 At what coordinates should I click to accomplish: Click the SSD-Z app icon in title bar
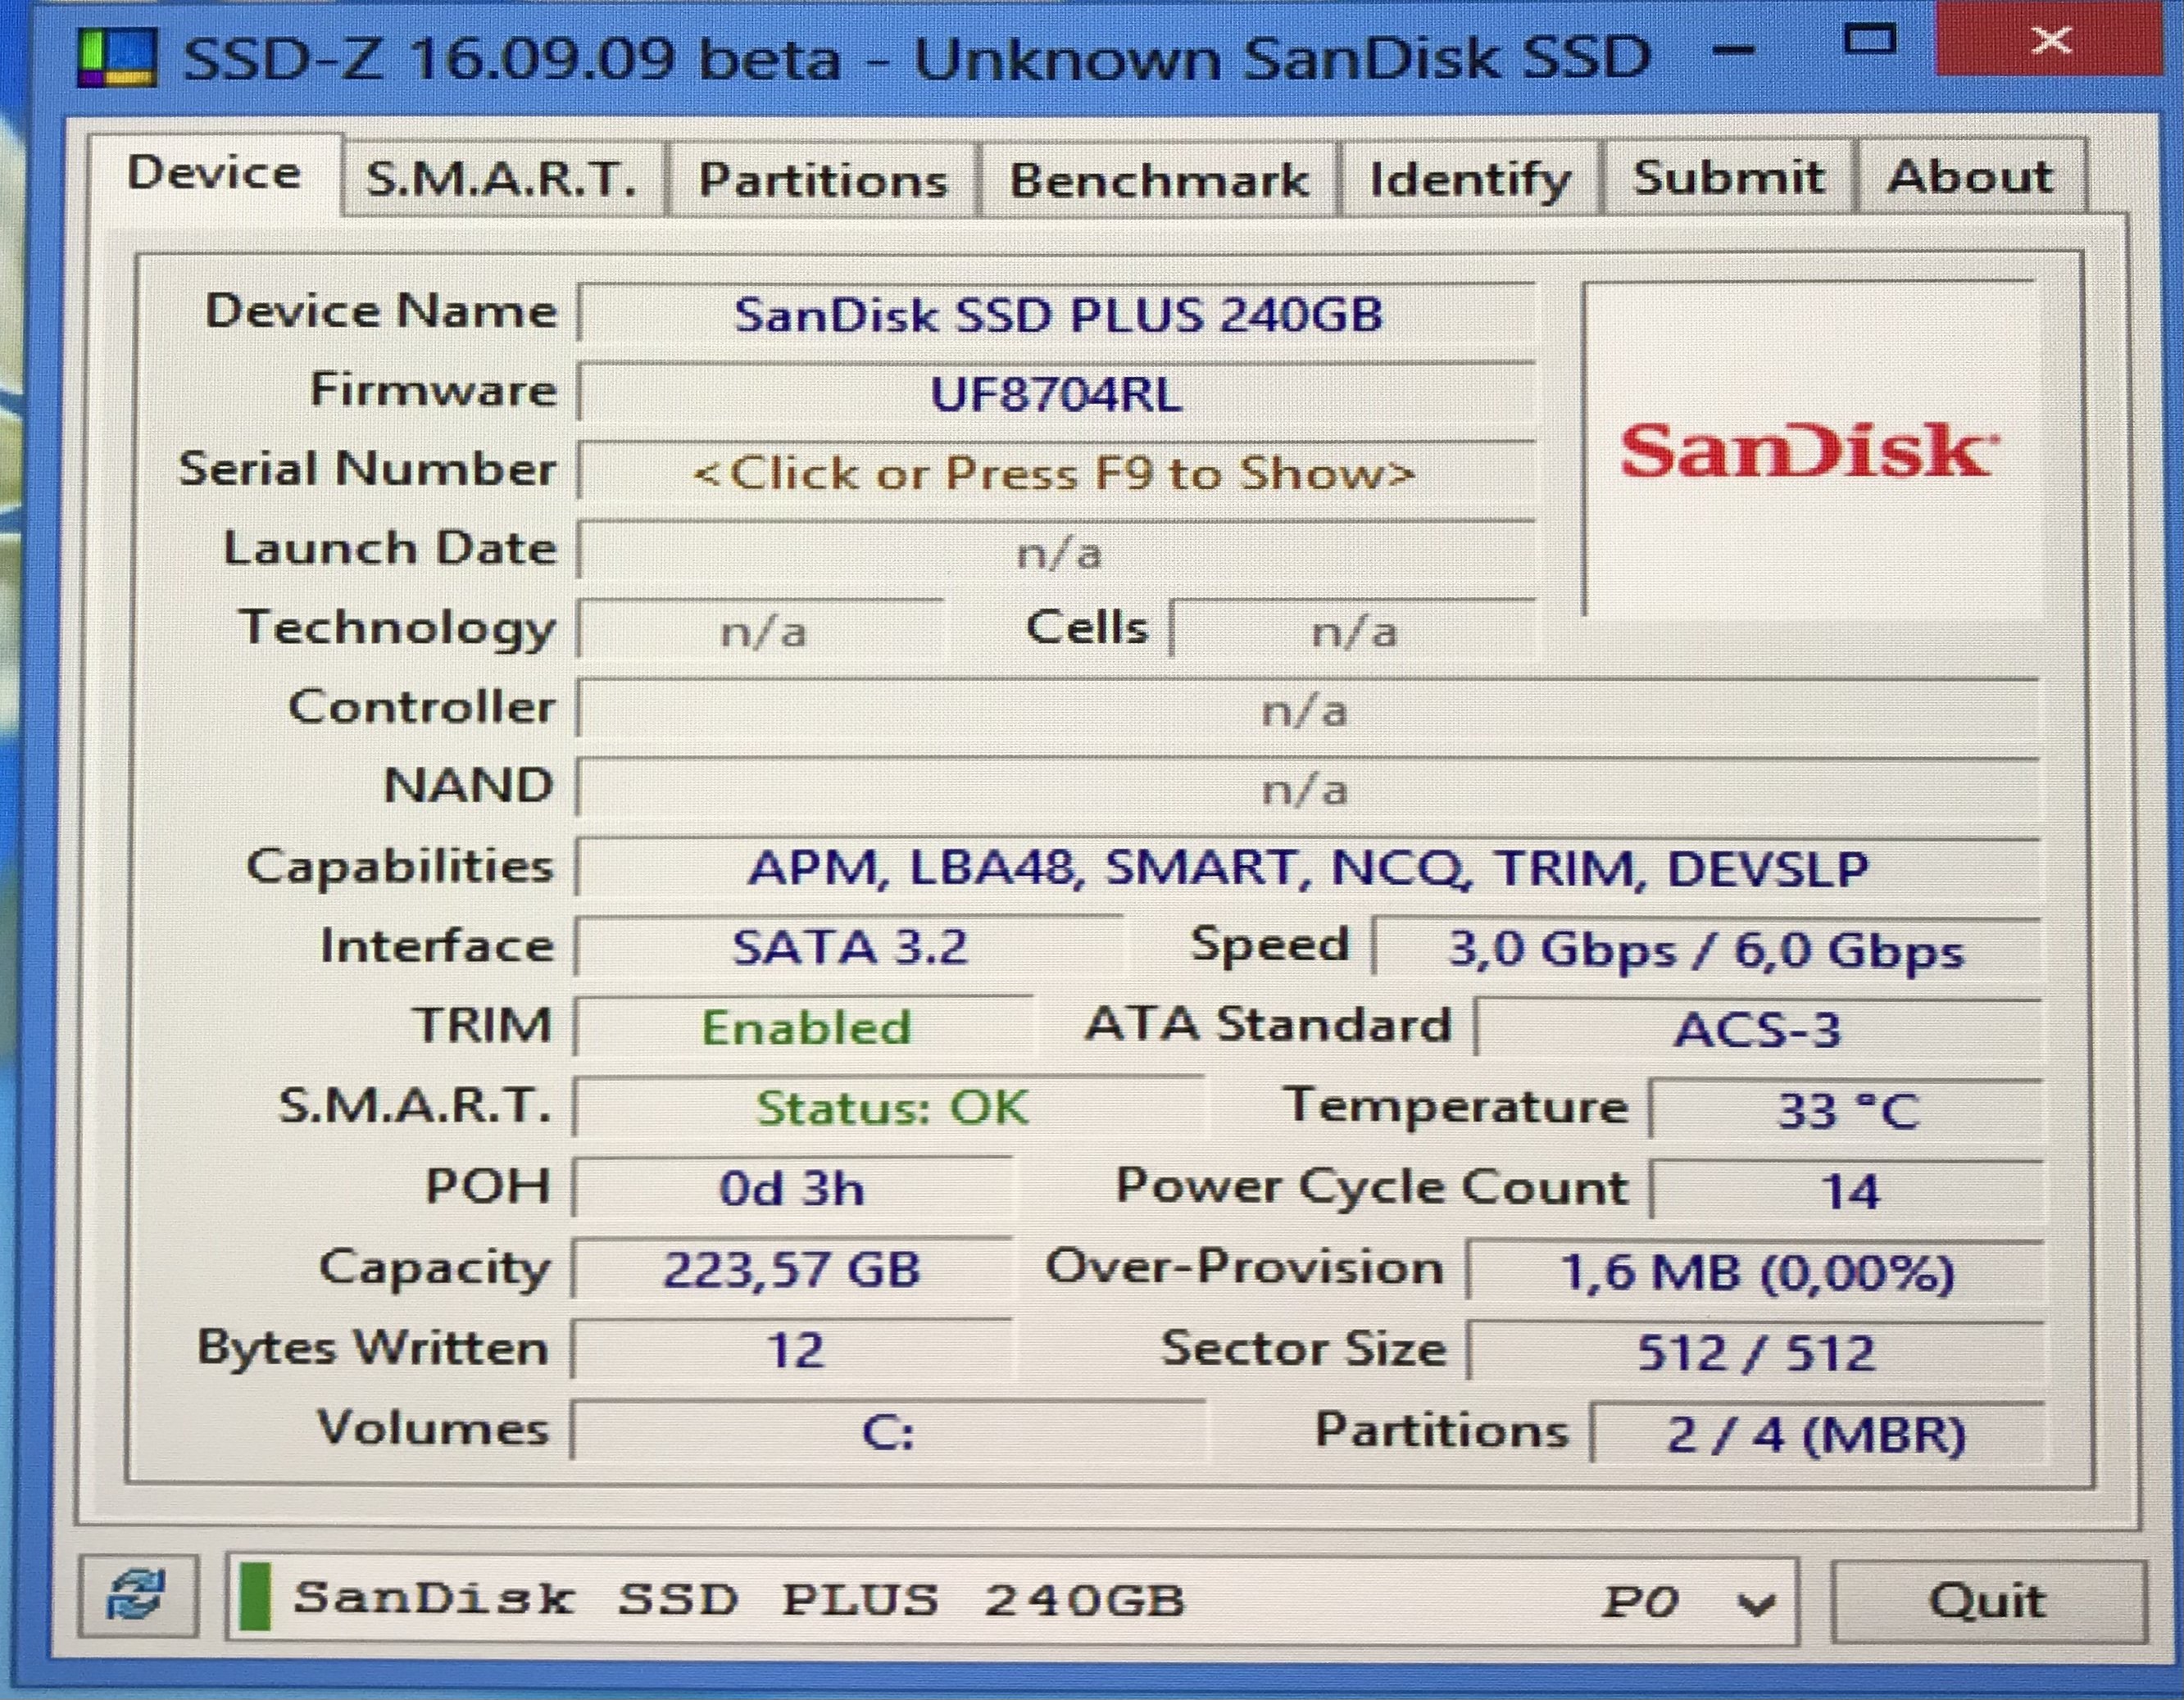[x=118, y=59]
